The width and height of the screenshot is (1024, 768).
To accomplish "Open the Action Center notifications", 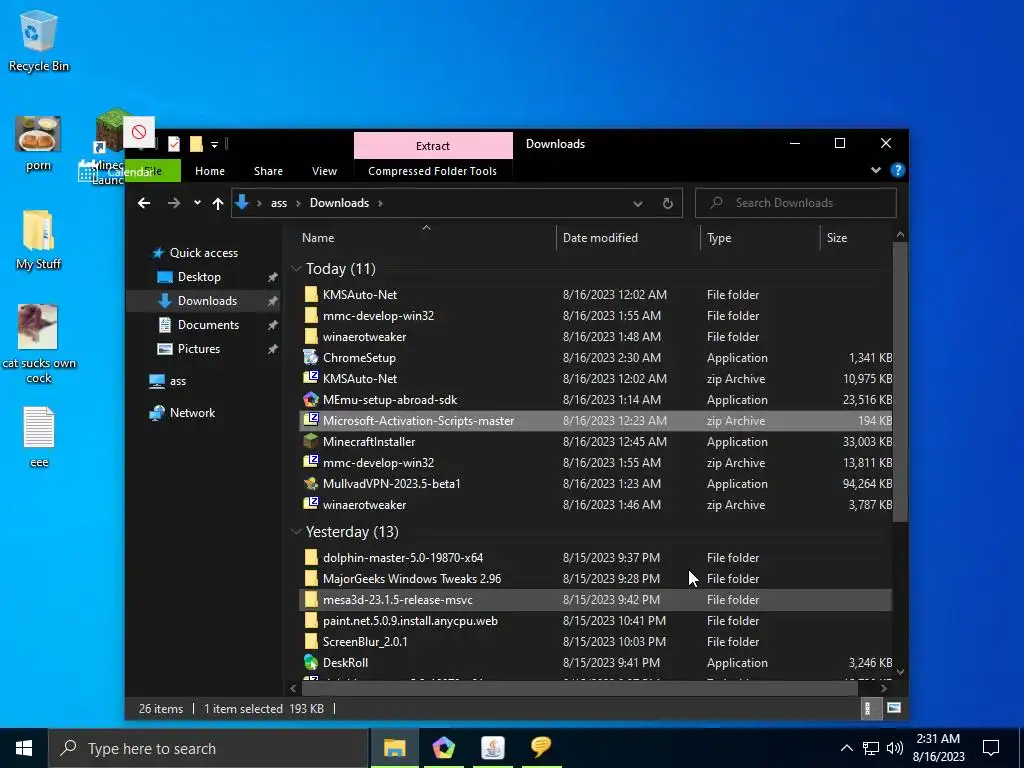I will point(991,748).
